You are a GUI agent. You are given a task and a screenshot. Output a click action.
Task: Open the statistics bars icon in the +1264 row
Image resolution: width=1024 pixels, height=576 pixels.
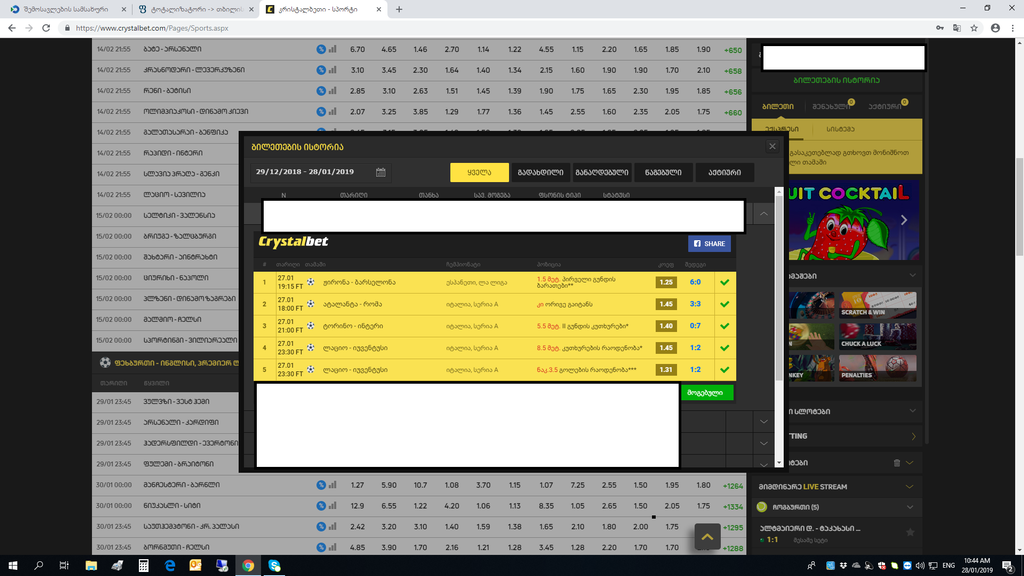pyautogui.click(x=332, y=485)
